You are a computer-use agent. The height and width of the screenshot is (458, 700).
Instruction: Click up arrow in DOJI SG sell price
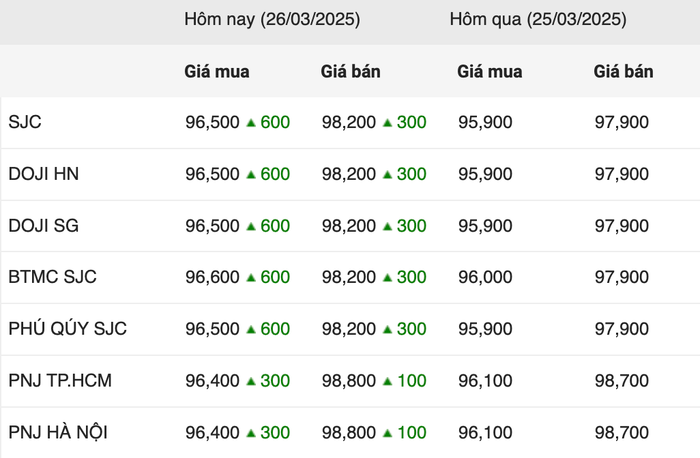(388, 226)
